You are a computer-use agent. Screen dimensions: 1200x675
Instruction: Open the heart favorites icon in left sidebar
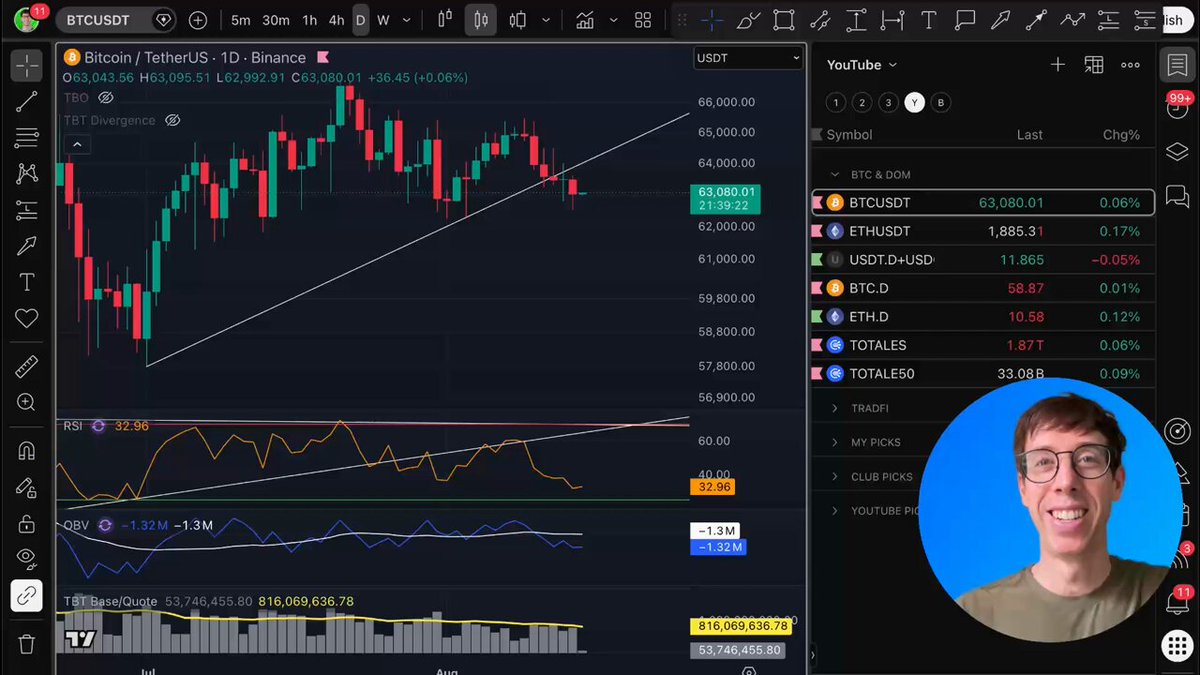click(27, 318)
